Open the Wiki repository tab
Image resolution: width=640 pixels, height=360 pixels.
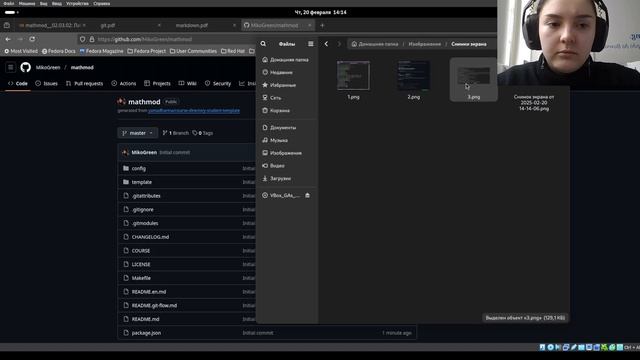(x=187, y=83)
